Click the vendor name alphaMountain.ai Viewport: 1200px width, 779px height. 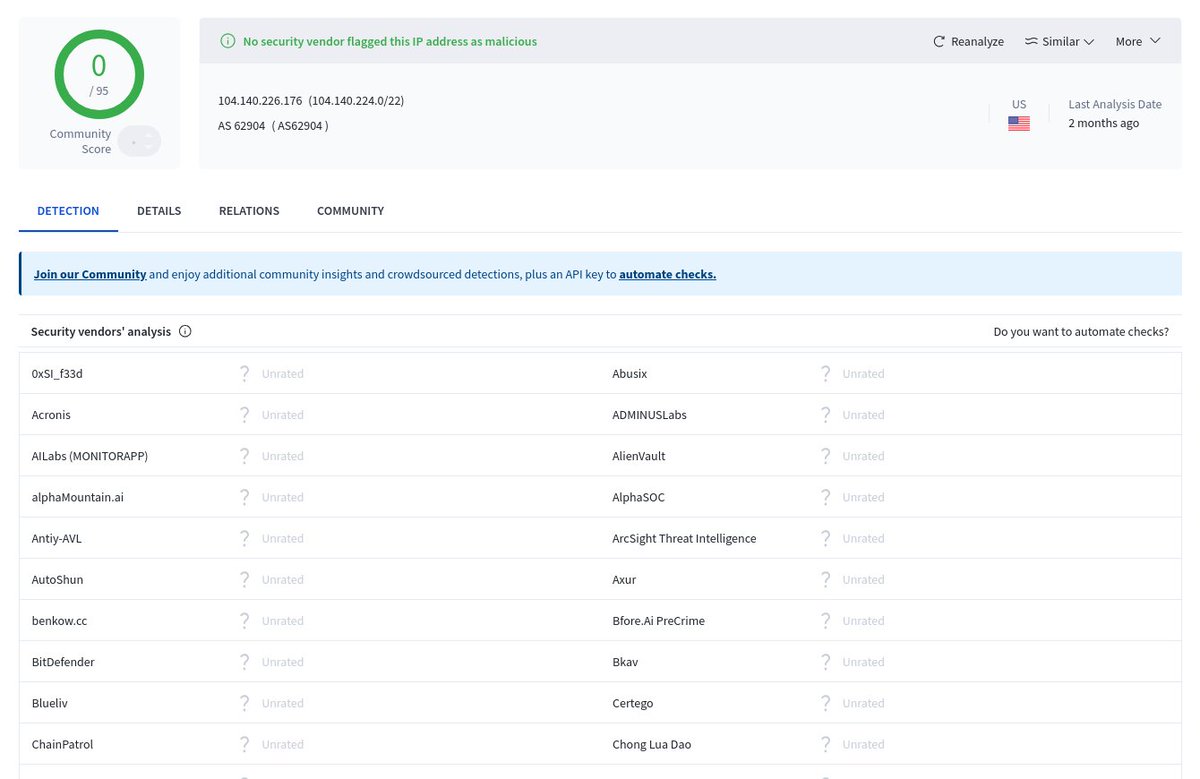(x=78, y=497)
